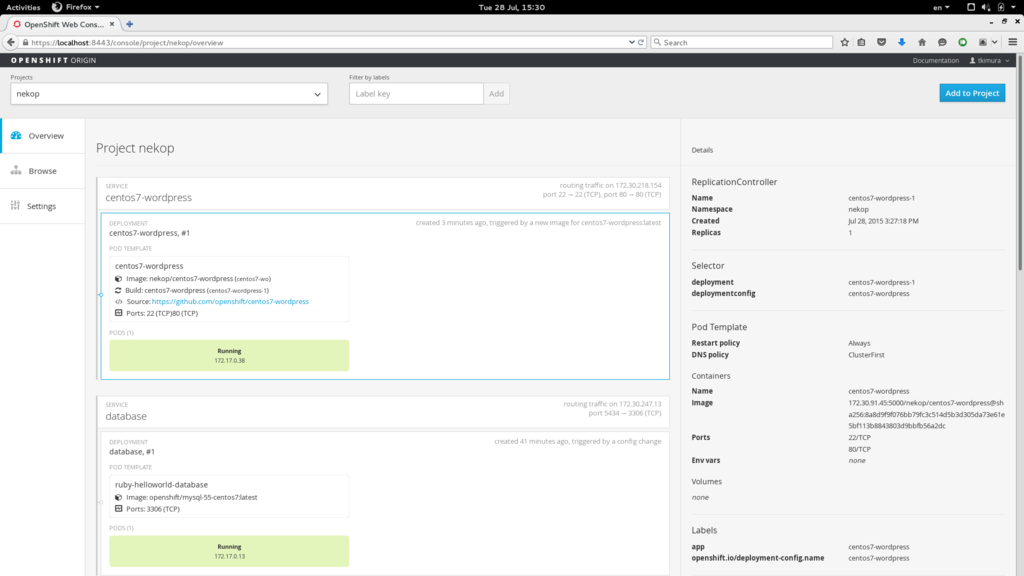
Task: Select the Settings sidebar item
Action: 42,206
